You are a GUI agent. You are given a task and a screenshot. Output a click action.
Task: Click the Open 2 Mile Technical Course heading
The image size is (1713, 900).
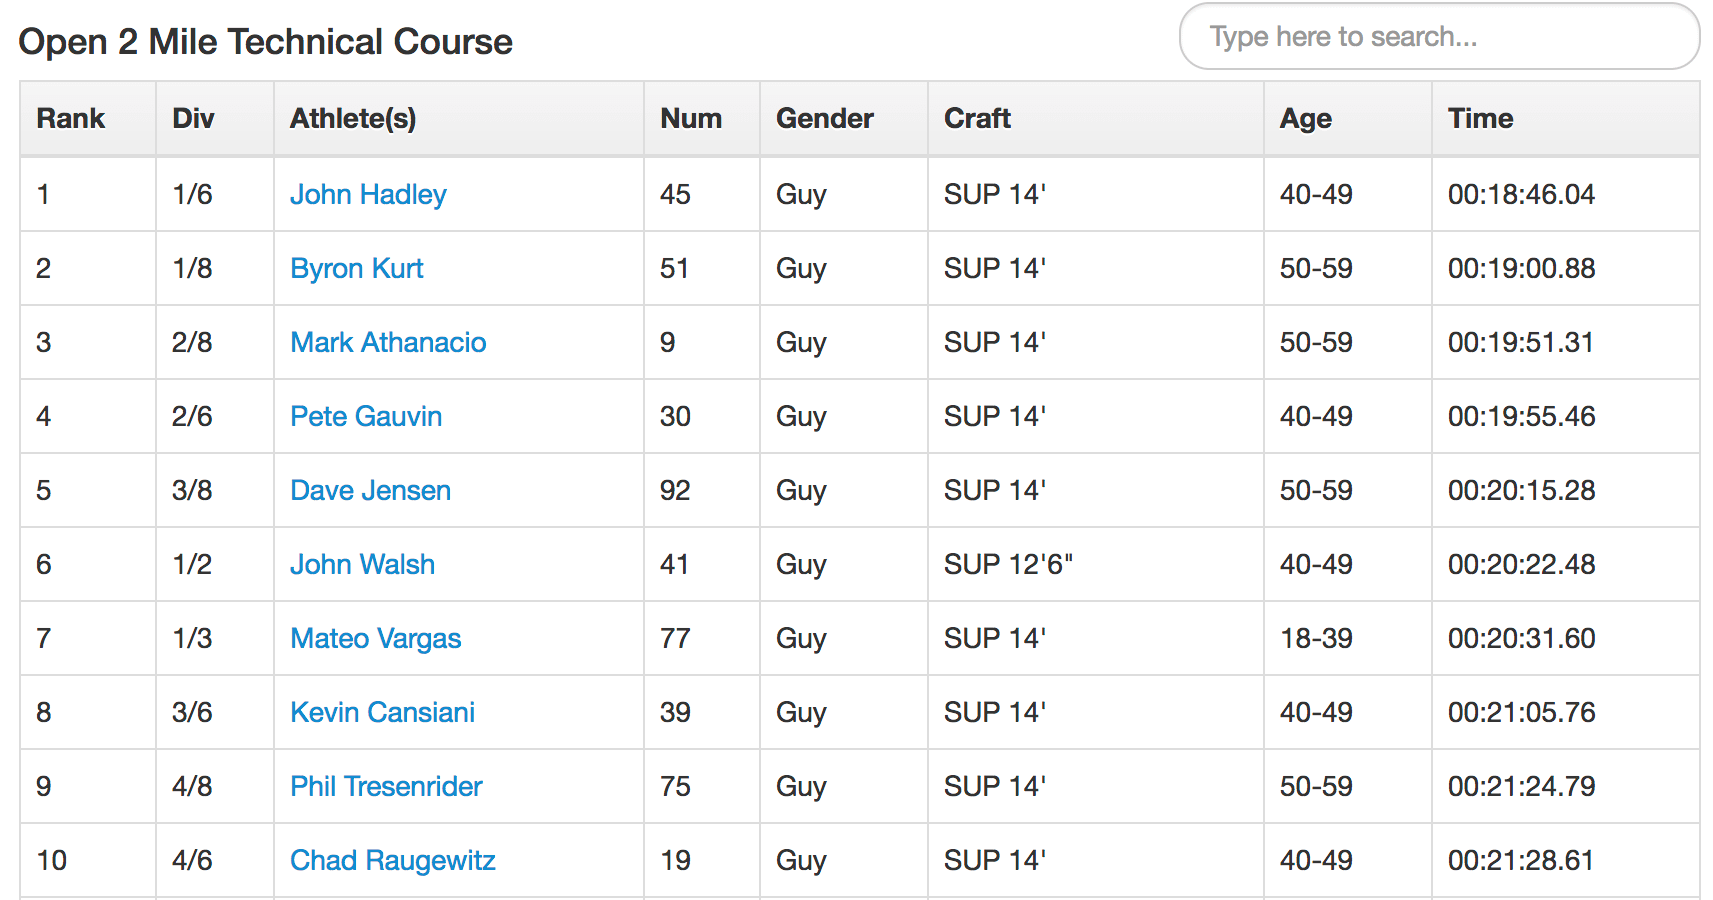click(265, 42)
